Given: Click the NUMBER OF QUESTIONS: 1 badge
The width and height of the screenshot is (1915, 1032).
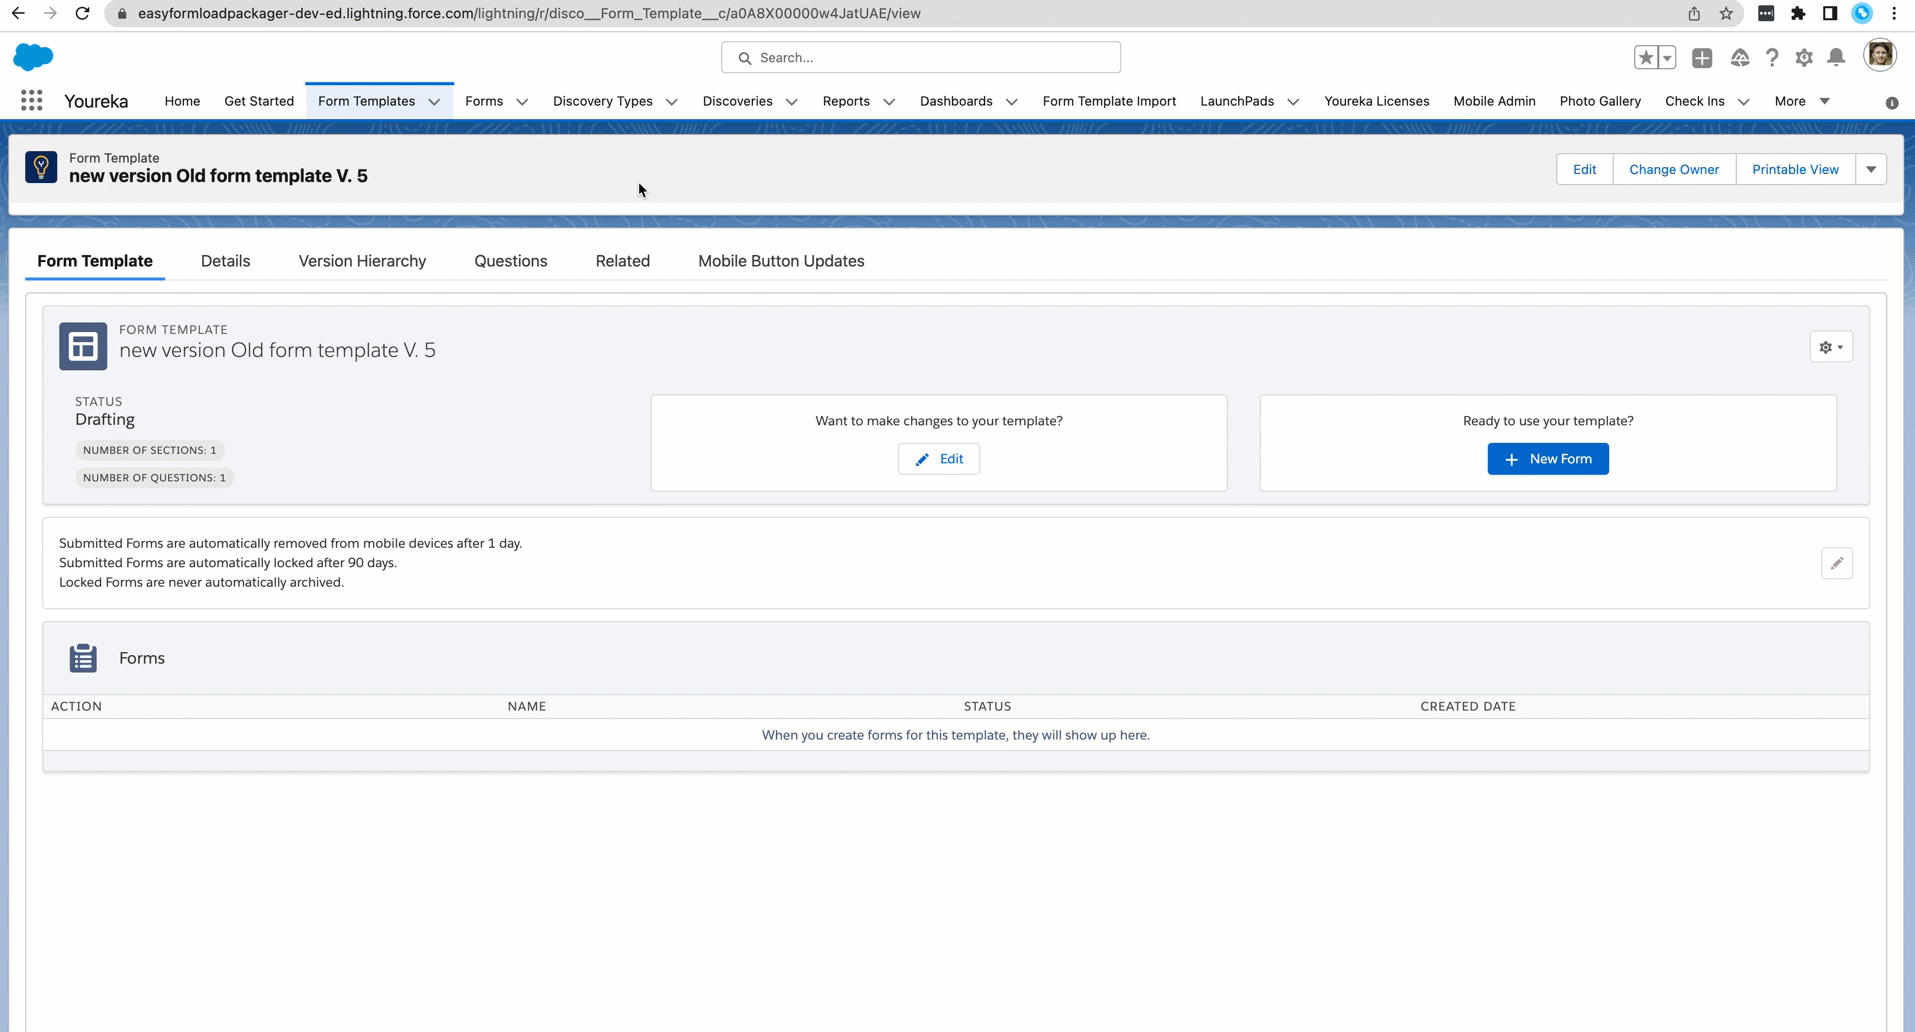Looking at the screenshot, I should pyautogui.click(x=154, y=477).
